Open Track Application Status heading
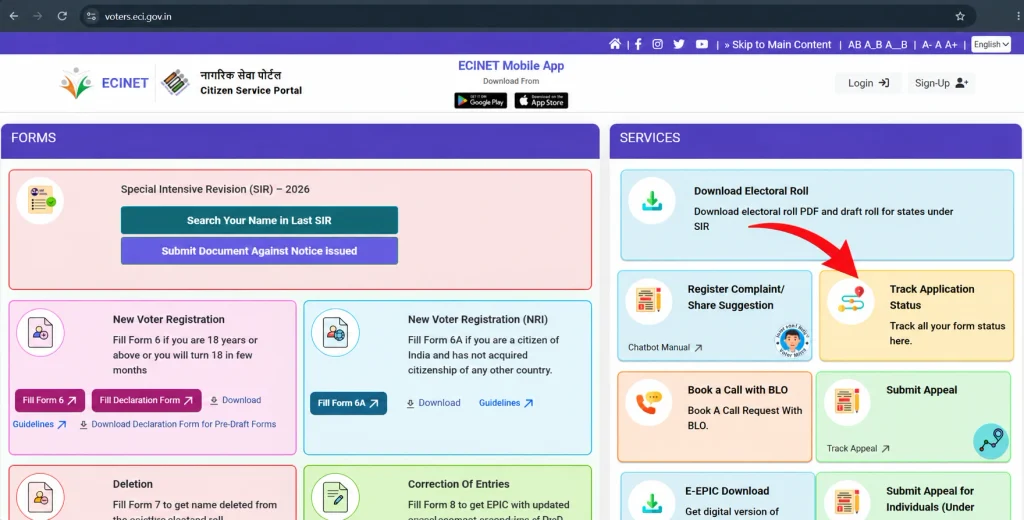Screen dimensions: 1024x520 (x=932, y=297)
